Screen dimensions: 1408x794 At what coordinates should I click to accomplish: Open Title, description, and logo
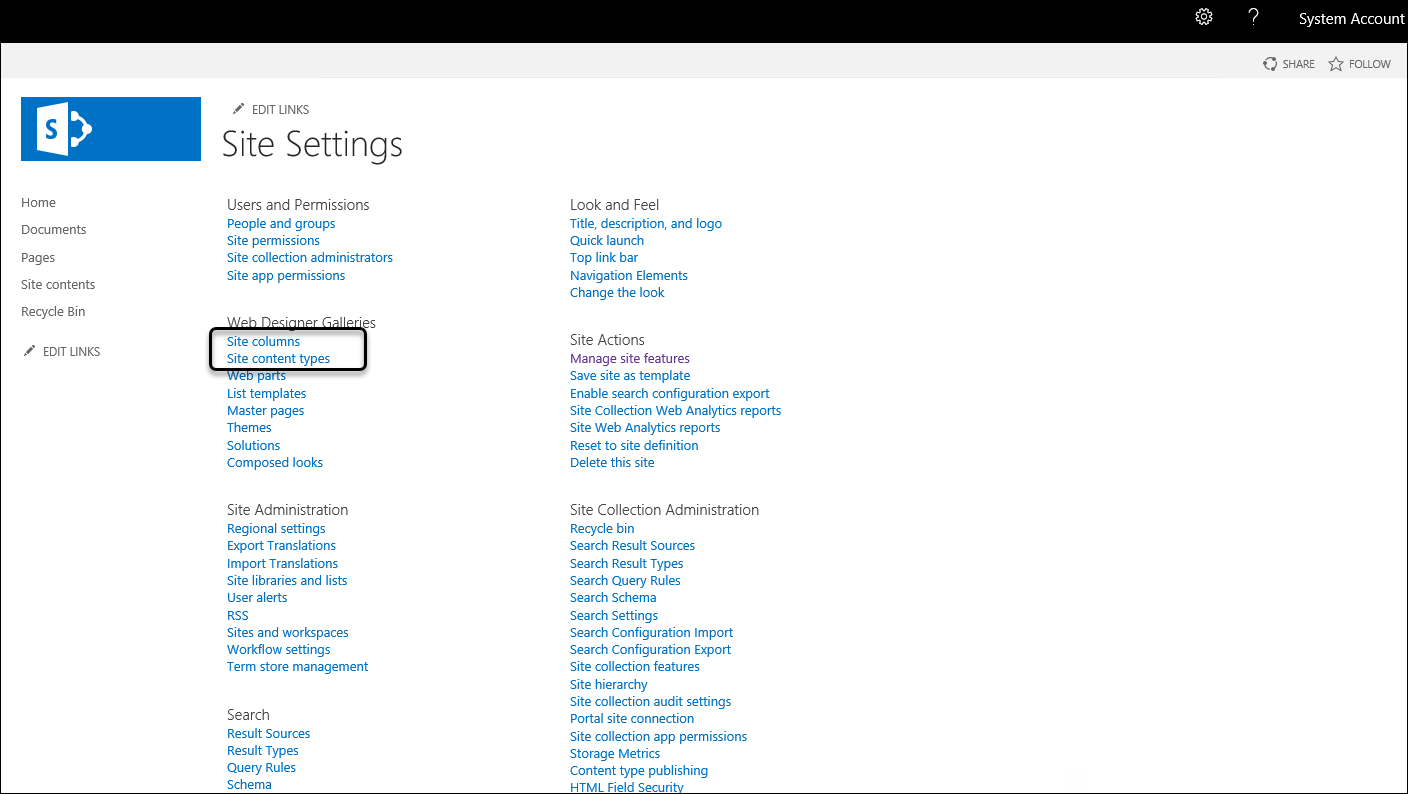click(x=646, y=224)
